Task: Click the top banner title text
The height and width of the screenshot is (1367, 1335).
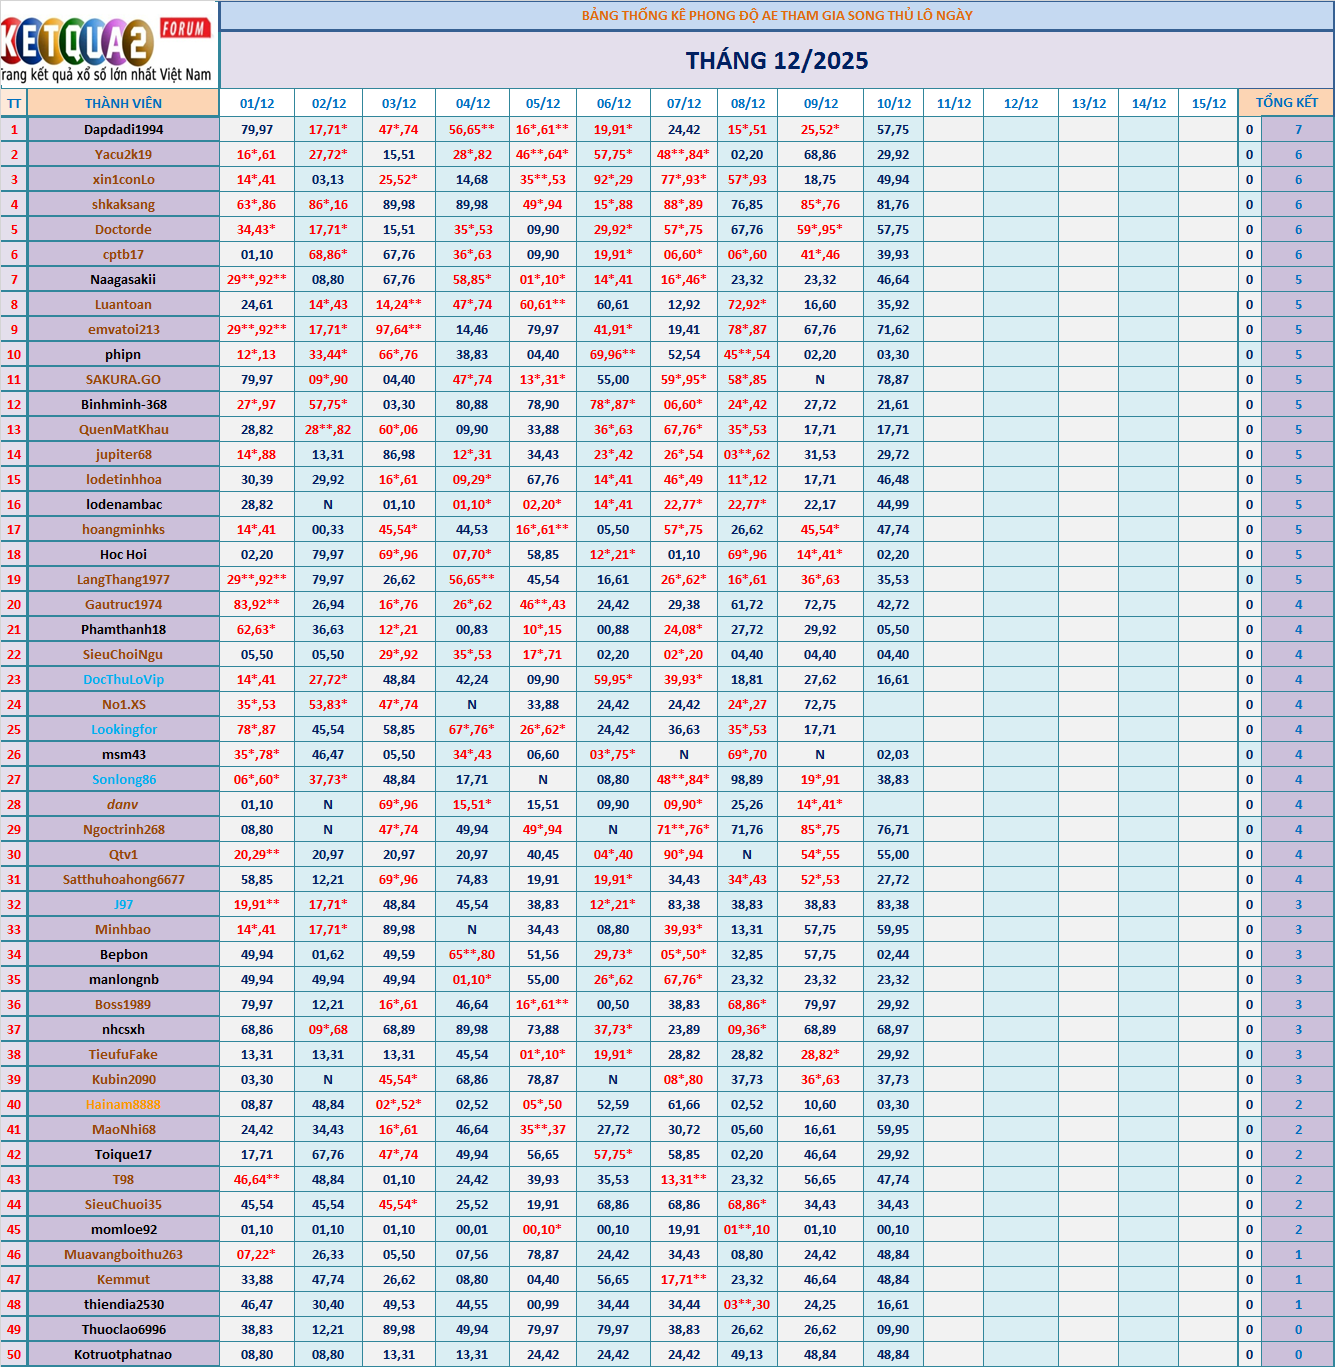Action: [x=776, y=15]
